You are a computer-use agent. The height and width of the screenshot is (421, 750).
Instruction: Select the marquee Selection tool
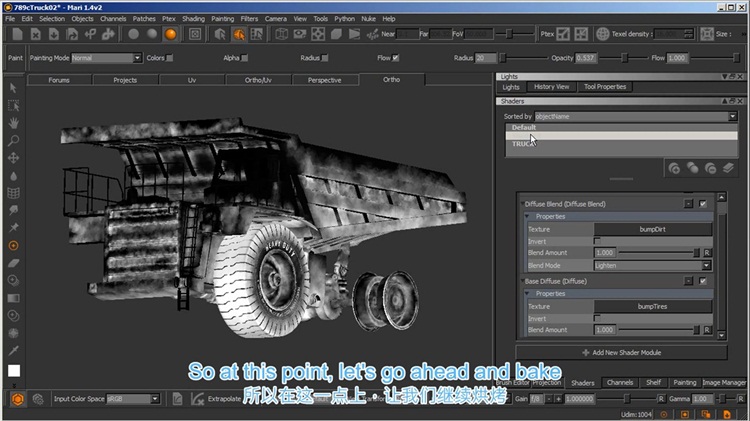point(14,106)
